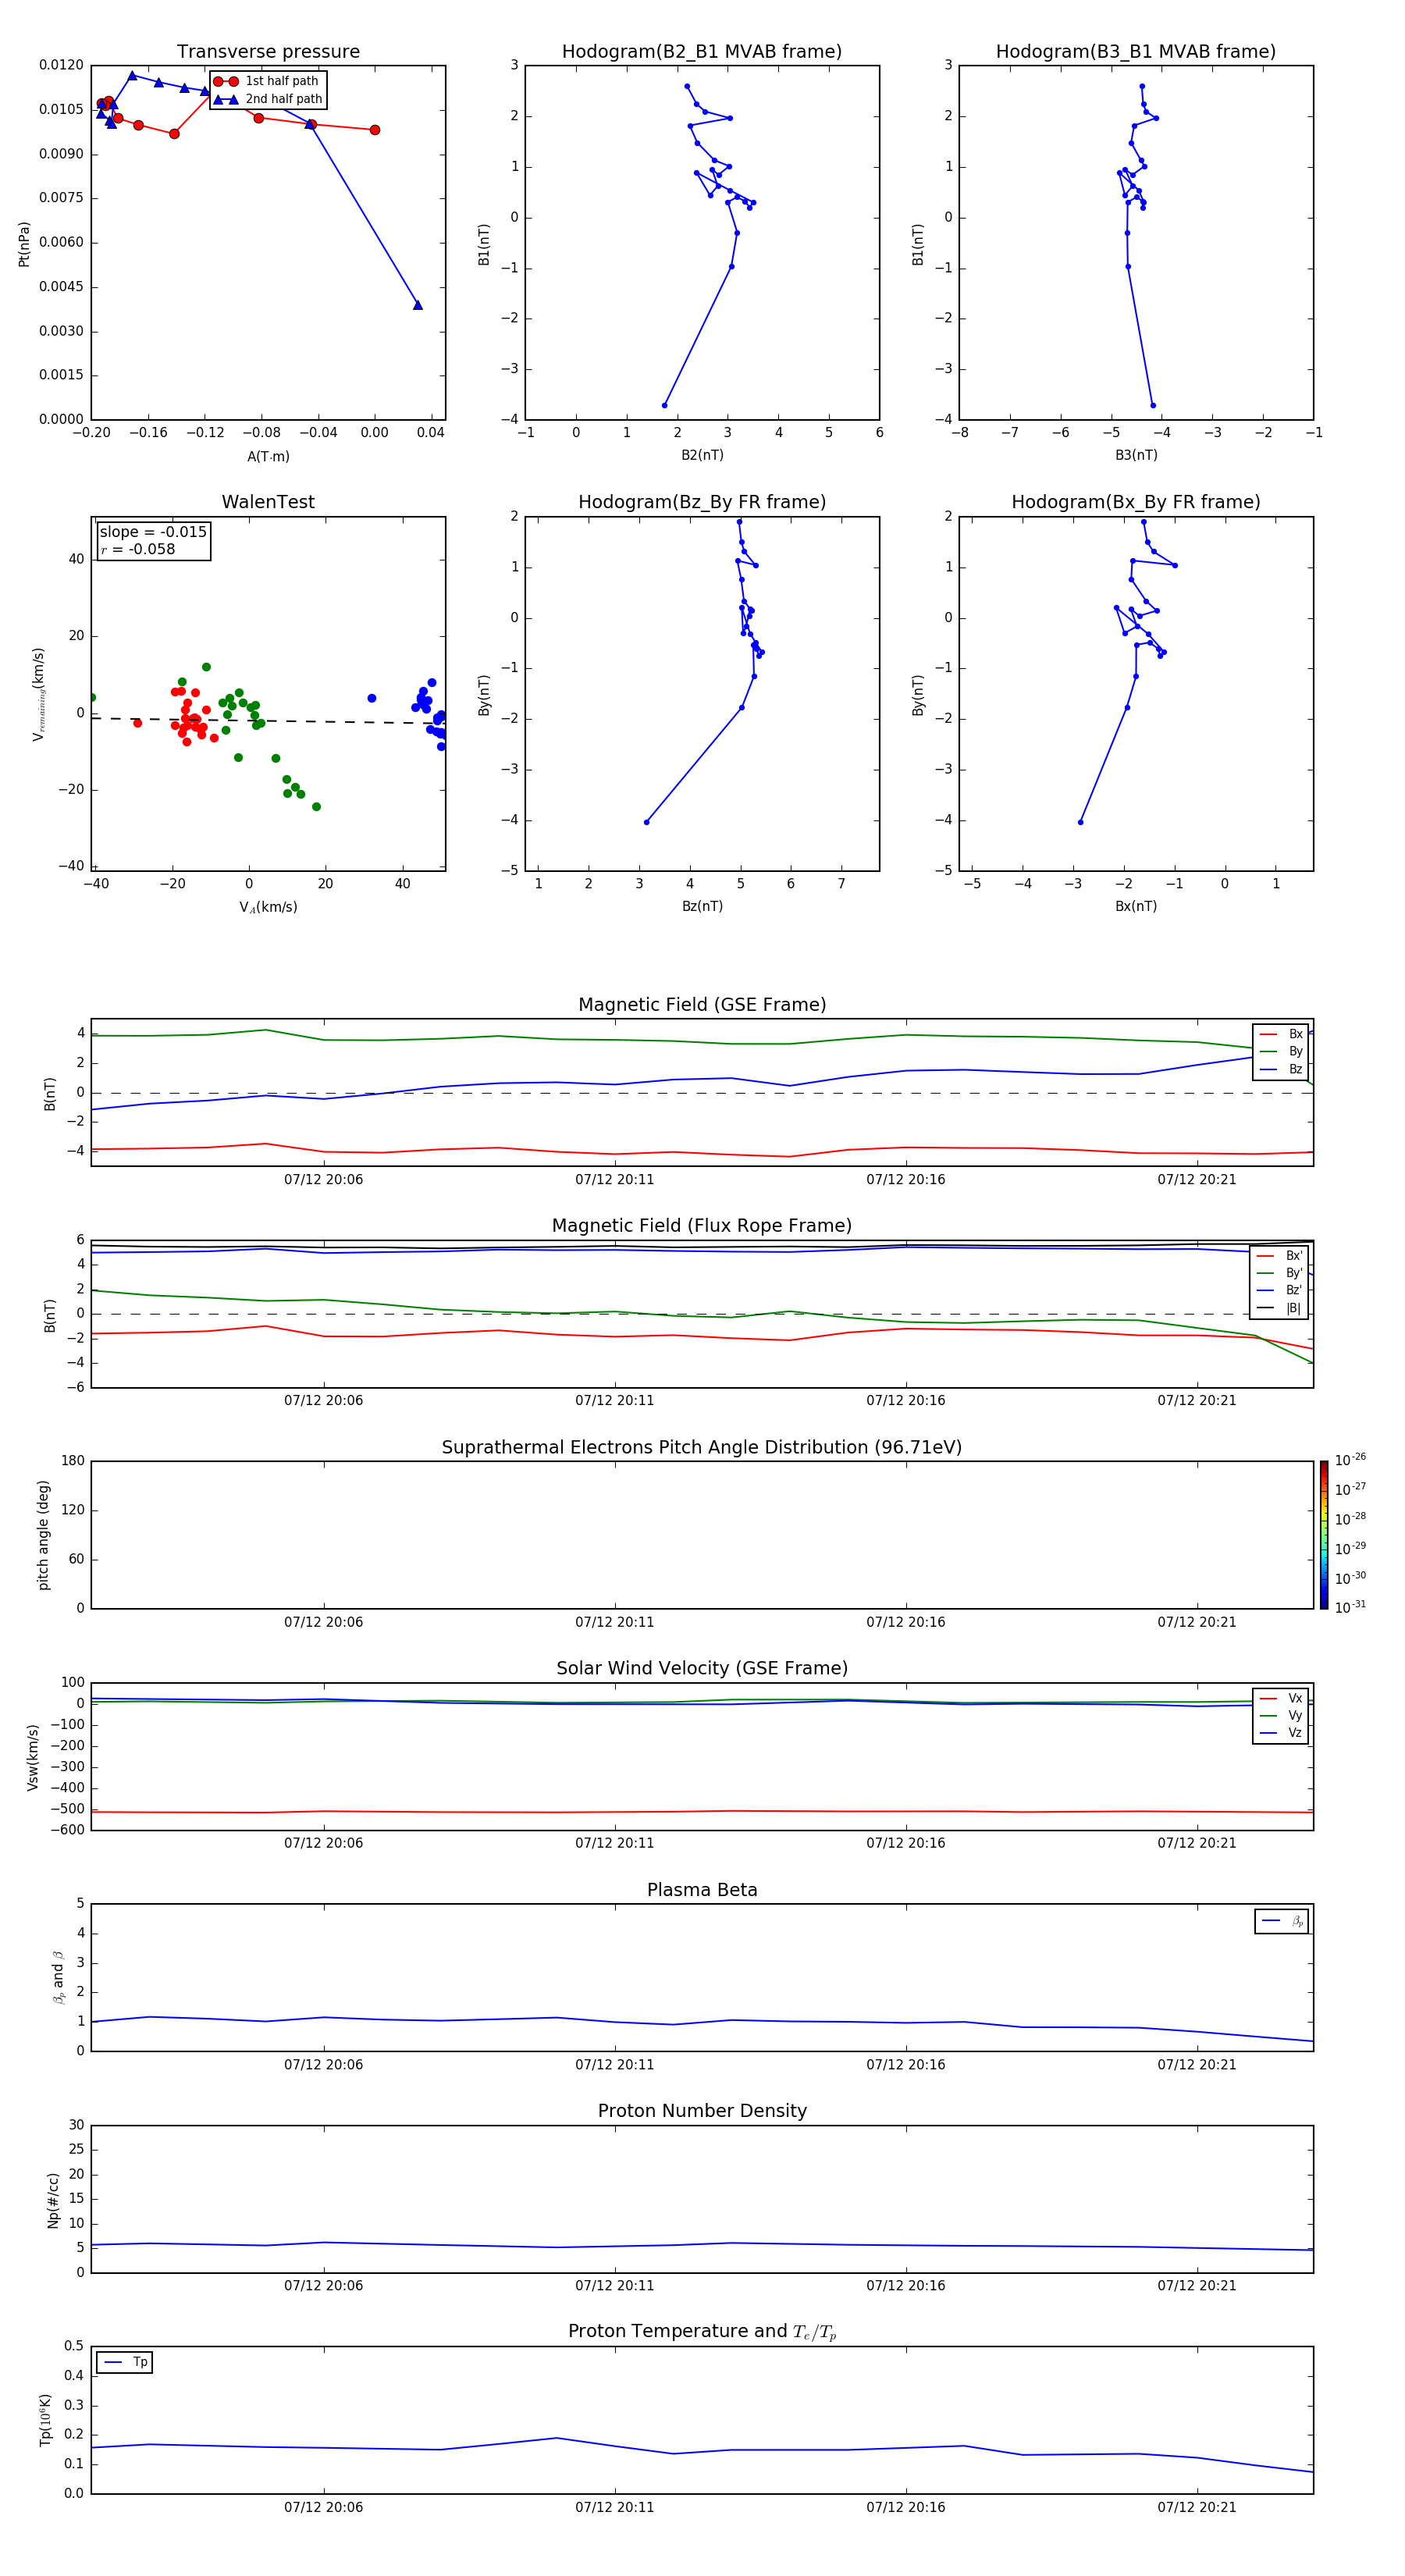Click the 07/12 20:11 tick under Proton Number Density
This screenshot has width=1405, height=2576.
[614, 2286]
